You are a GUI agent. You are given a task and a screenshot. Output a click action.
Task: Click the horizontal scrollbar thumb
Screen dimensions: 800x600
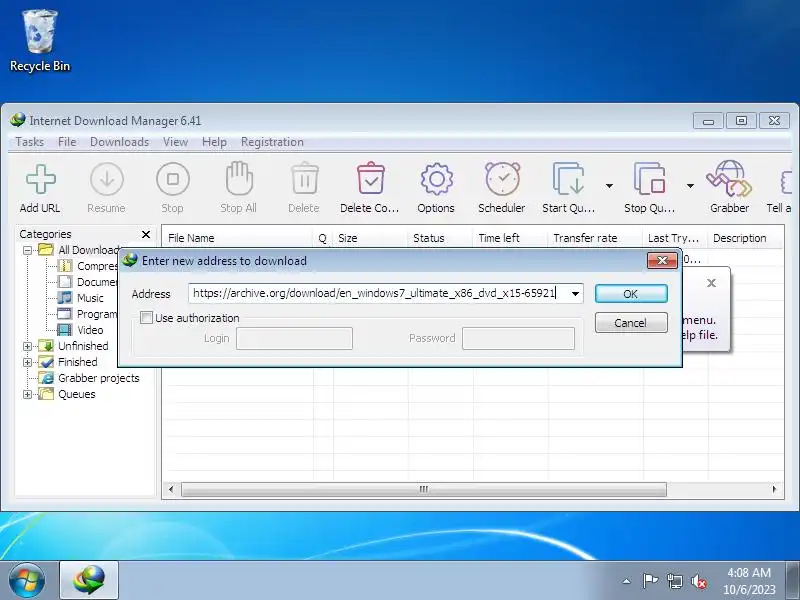(x=423, y=489)
